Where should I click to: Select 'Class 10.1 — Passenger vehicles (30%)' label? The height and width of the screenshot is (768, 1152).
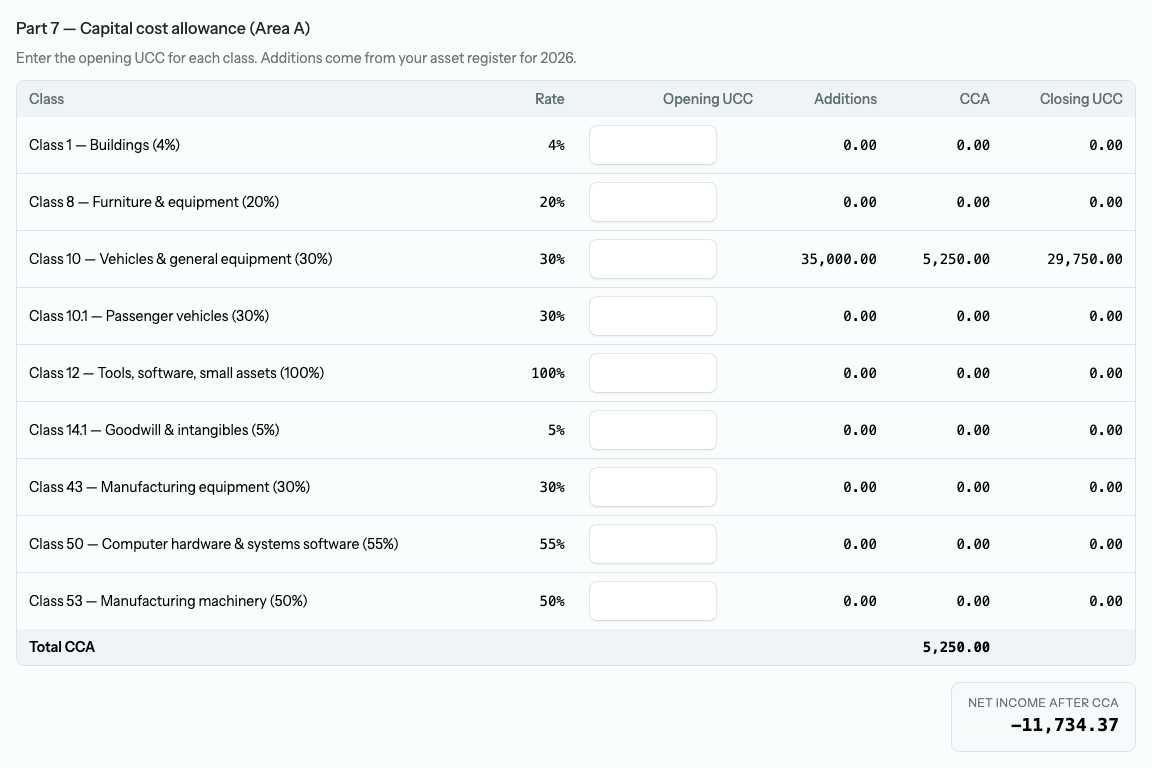click(149, 316)
